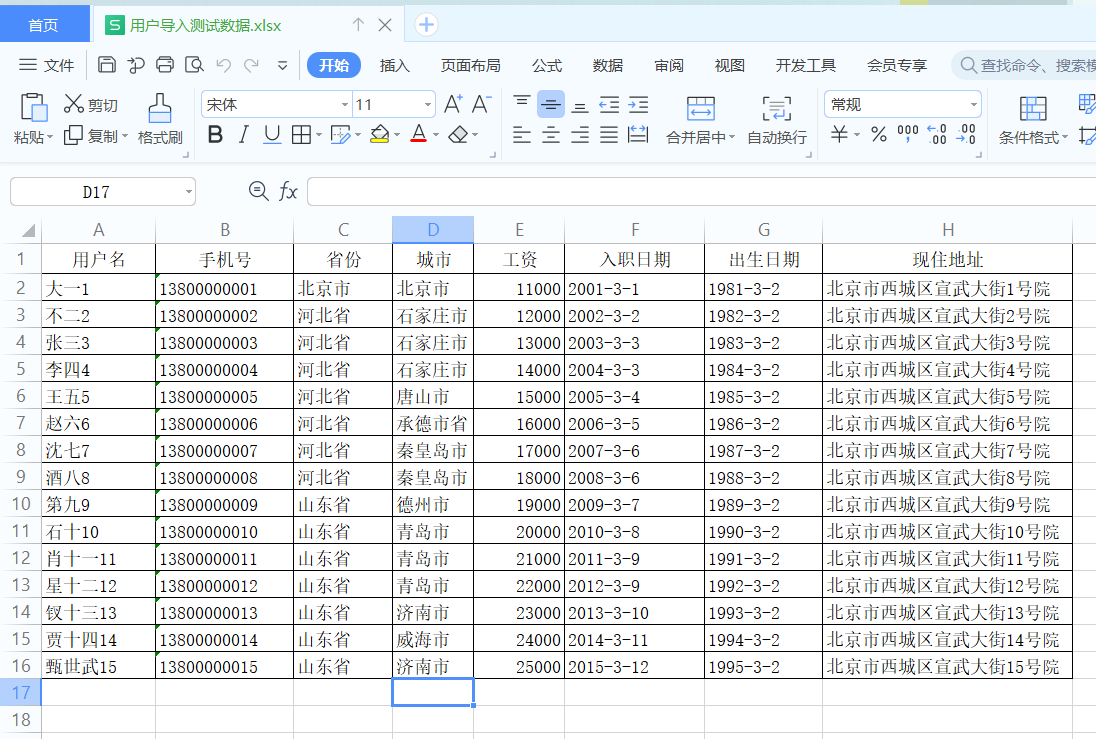1096x739 pixels.
Task: Click the select-all corner triangle
Action: tap(28, 230)
